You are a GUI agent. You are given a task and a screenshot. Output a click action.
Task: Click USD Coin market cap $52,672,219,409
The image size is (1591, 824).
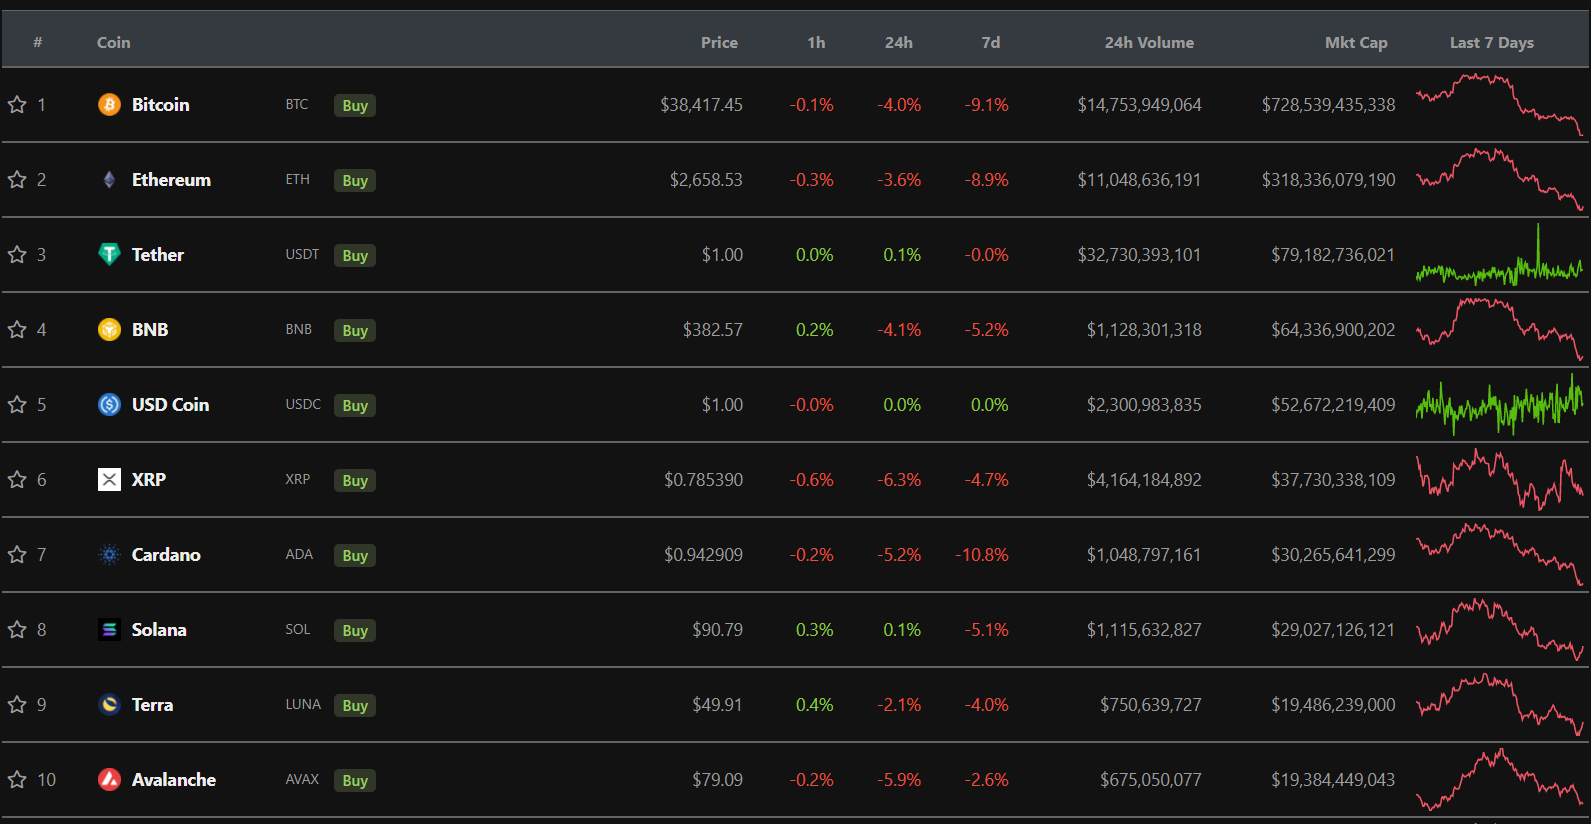[1333, 405]
